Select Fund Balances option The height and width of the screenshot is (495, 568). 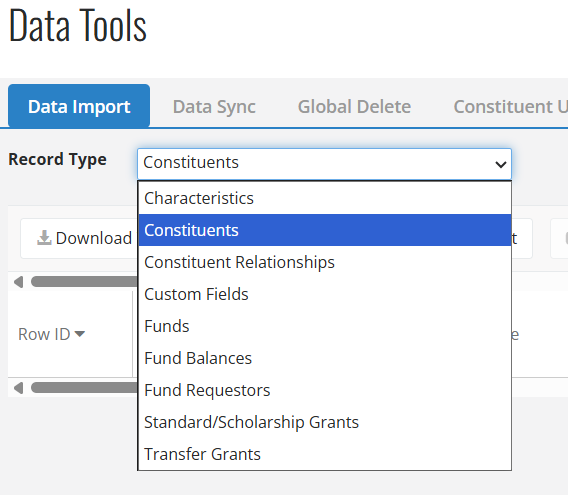click(325, 358)
